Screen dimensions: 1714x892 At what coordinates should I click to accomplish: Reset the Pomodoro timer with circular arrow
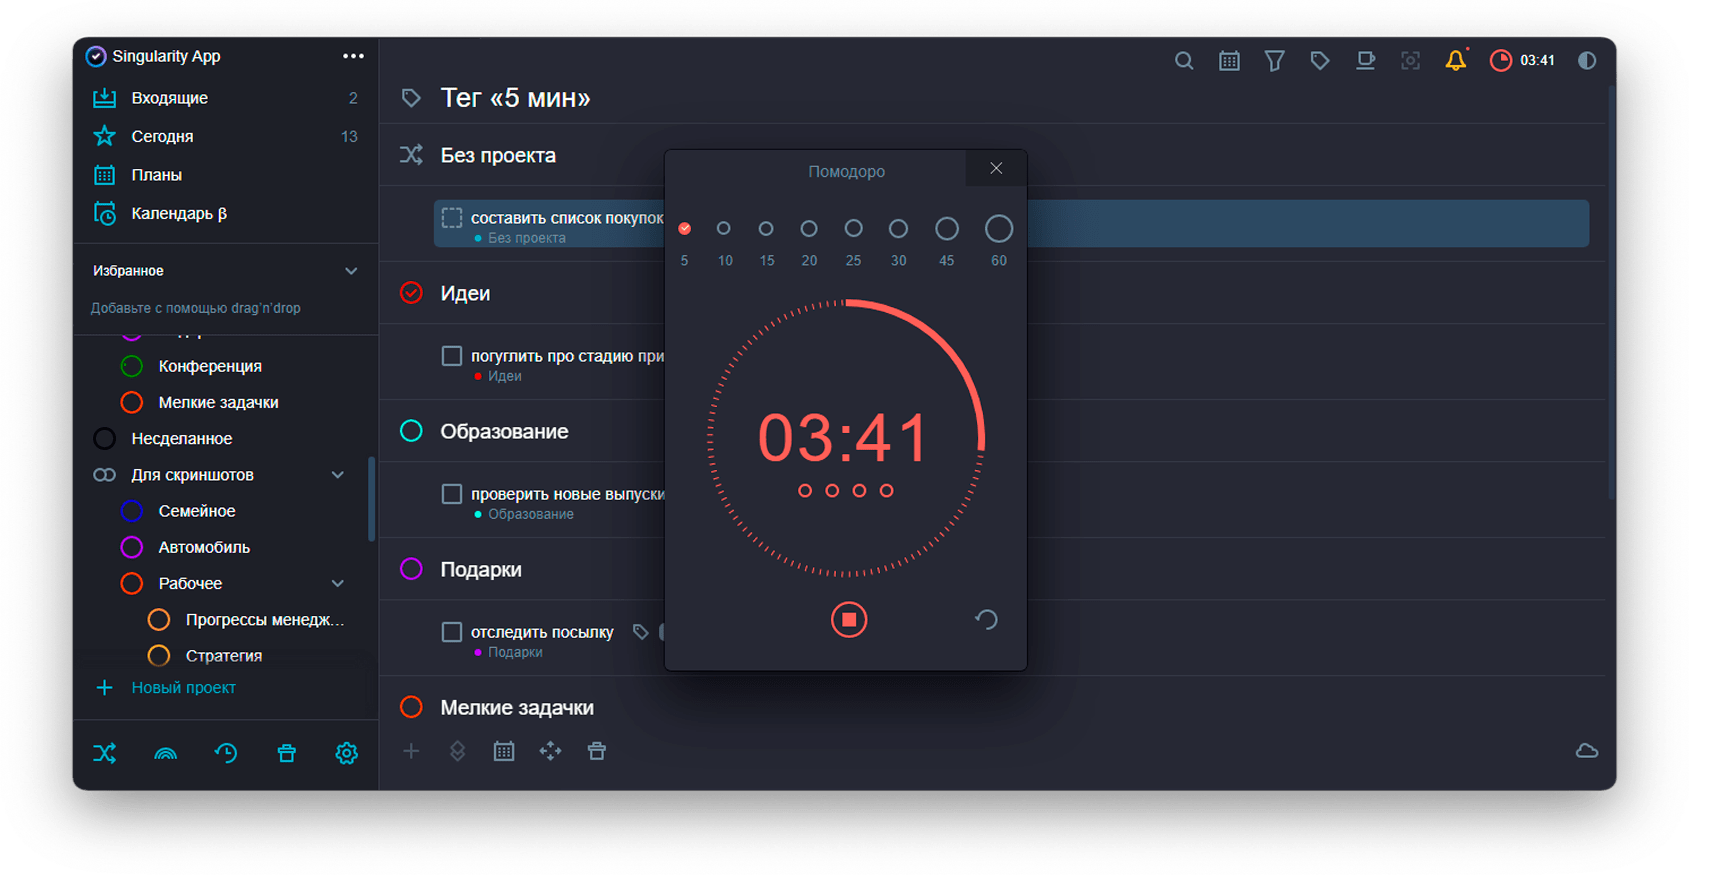(986, 620)
